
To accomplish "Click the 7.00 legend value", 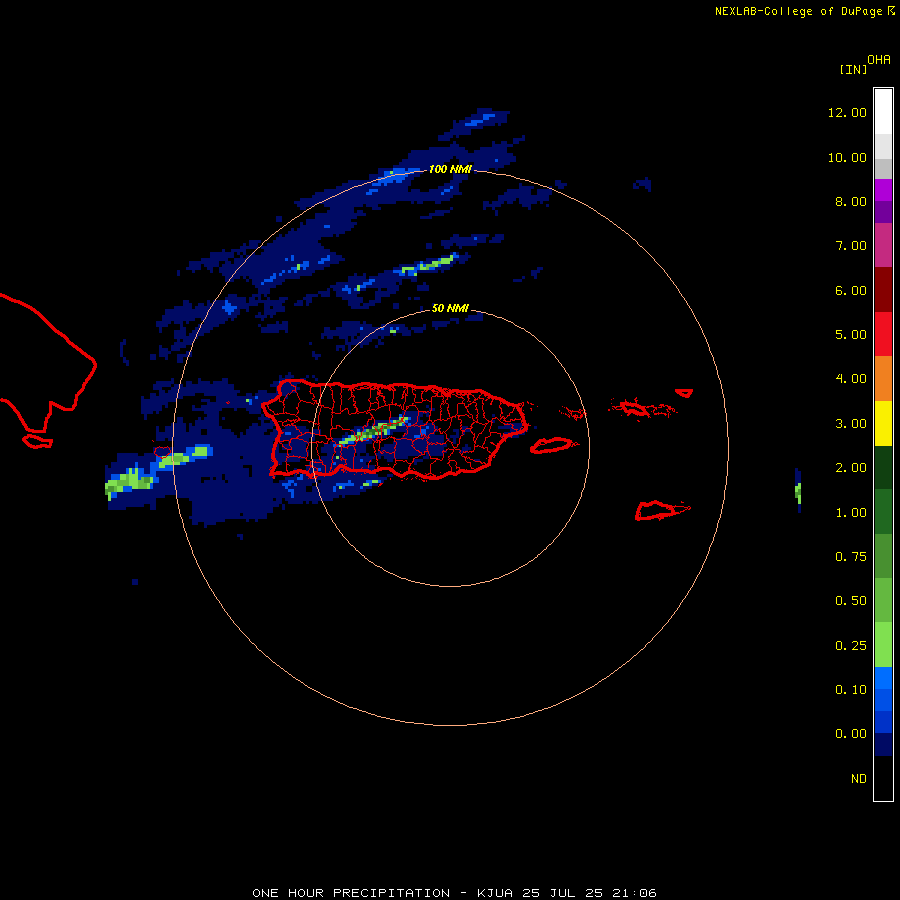I will tap(851, 246).
